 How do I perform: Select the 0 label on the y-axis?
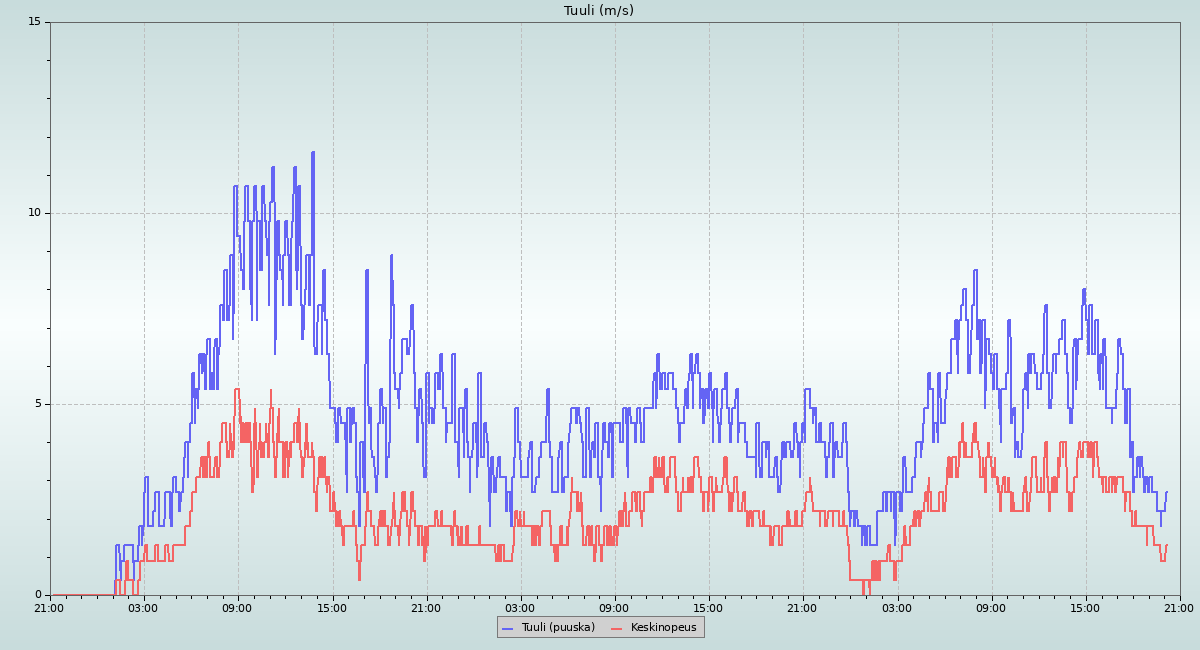click(x=38, y=595)
